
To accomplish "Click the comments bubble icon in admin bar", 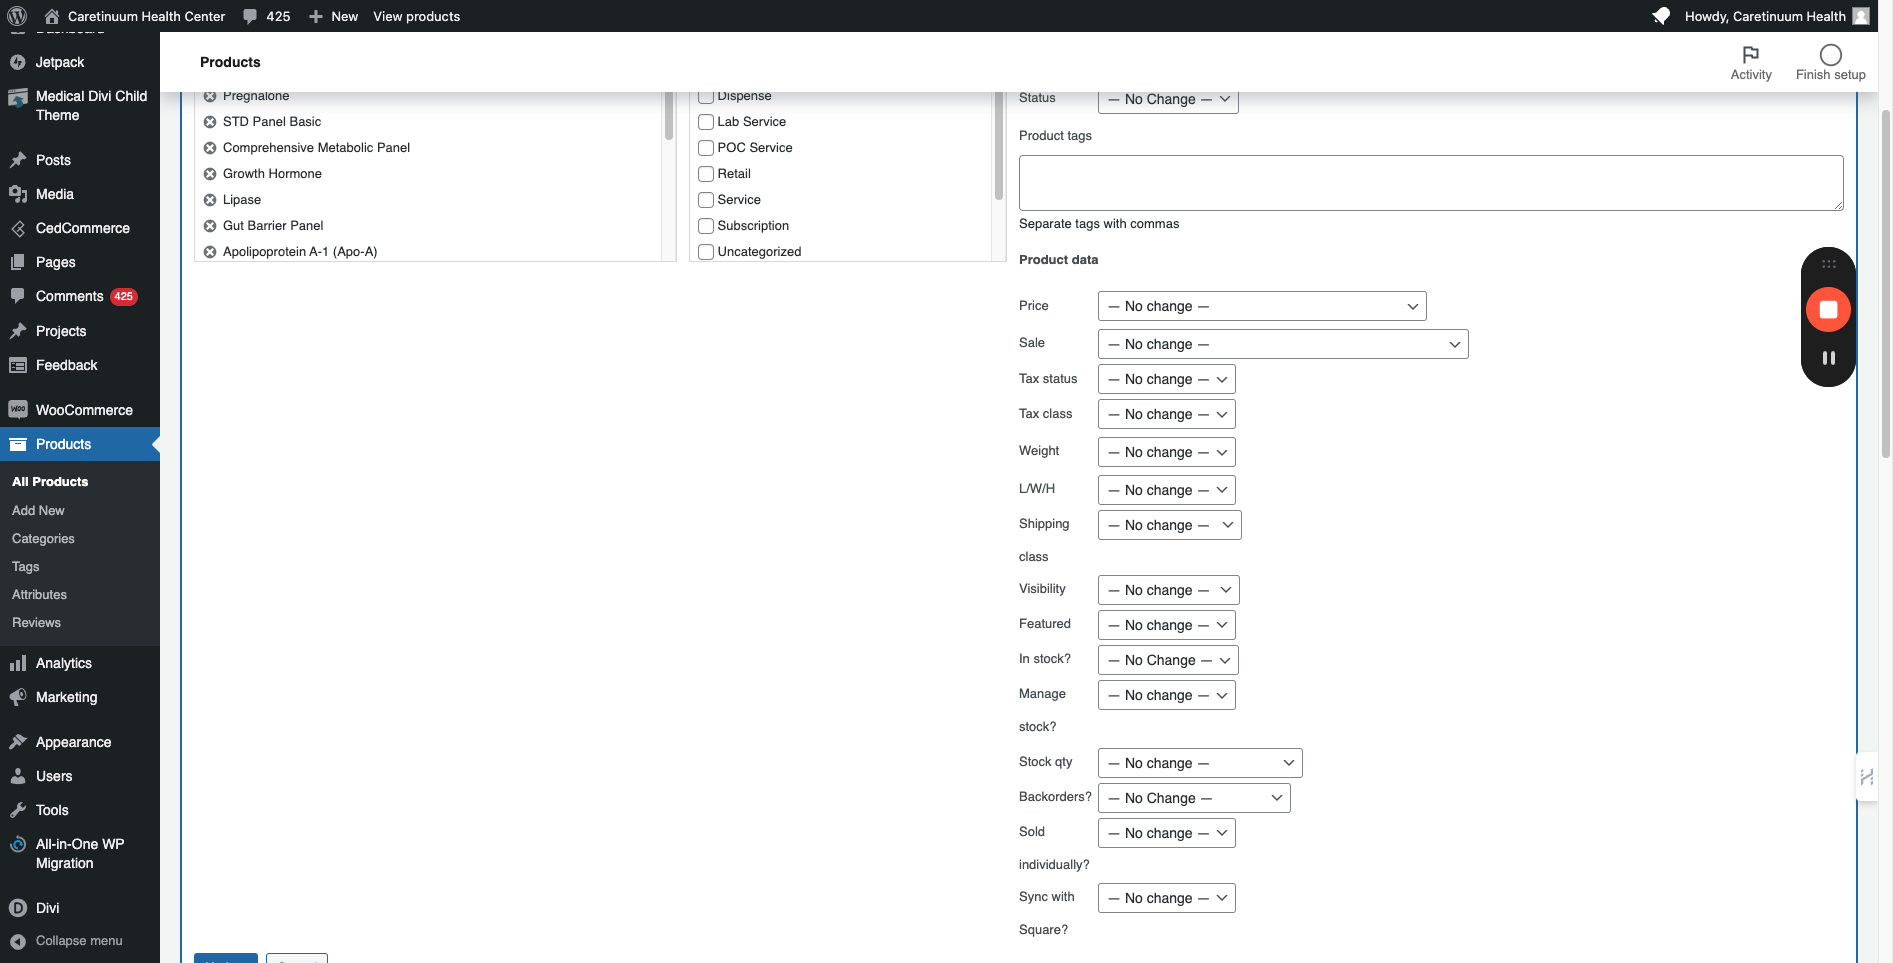I will coord(250,16).
